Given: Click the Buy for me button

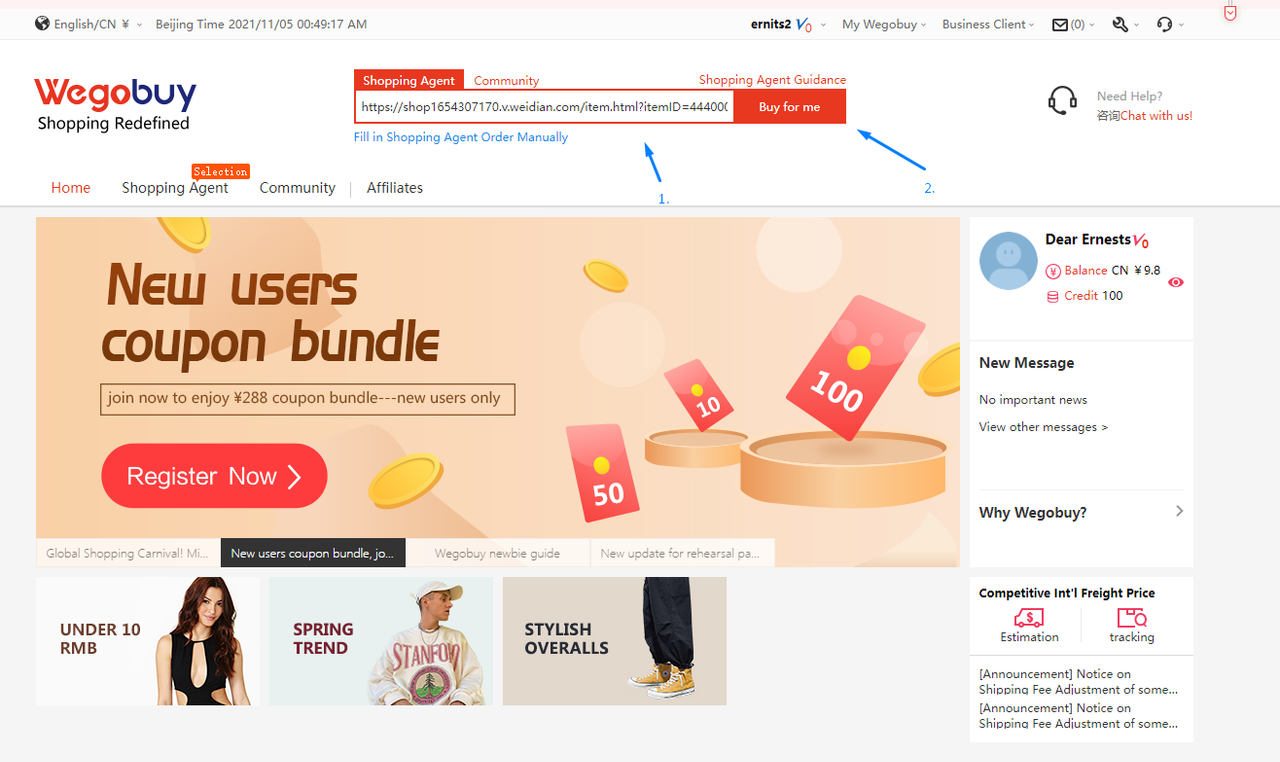Looking at the screenshot, I should [789, 107].
